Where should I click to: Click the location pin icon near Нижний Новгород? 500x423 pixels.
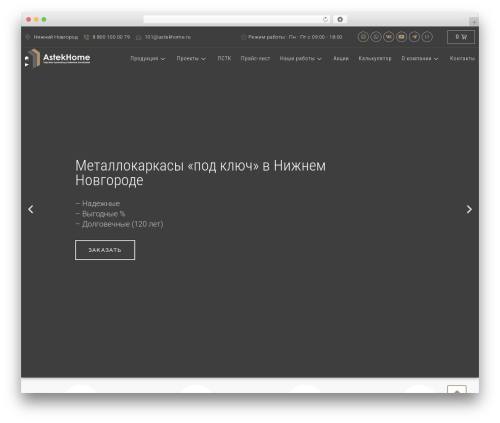(x=28, y=37)
